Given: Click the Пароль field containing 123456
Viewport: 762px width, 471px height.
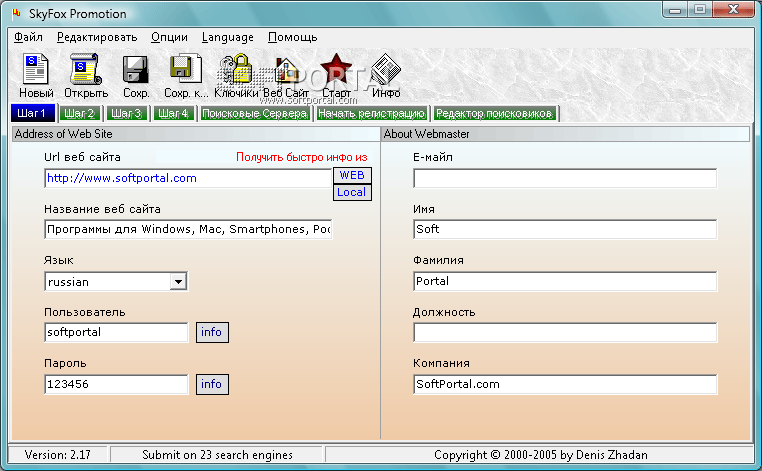Looking at the screenshot, I should point(116,384).
